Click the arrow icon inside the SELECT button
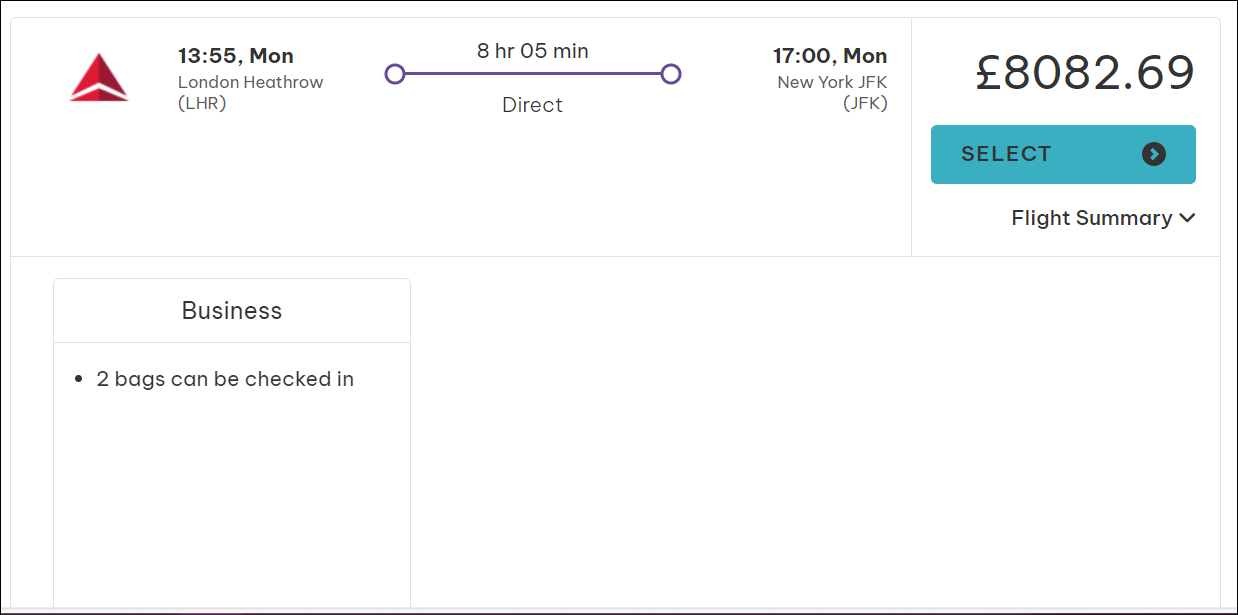Image resolution: width=1238 pixels, height=615 pixels. pos(1154,154)
